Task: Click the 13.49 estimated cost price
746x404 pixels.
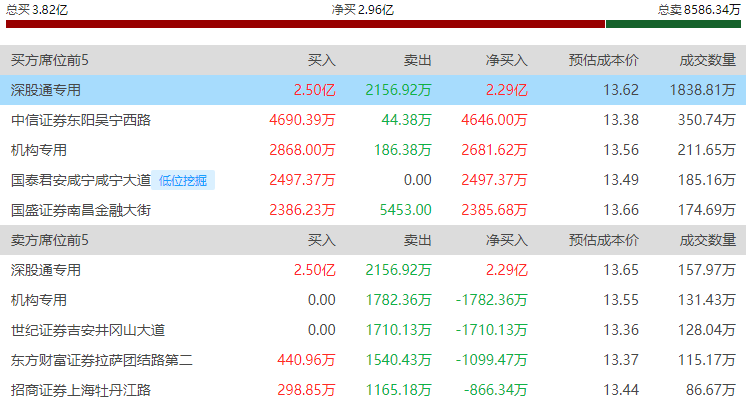Action: click(x=621, y=180)
